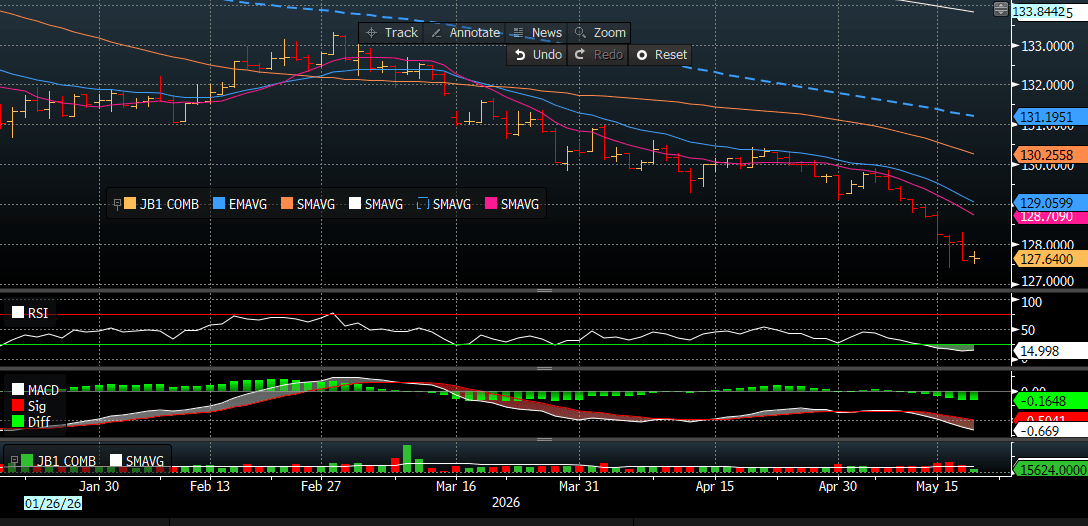This screenshot has height=526, width=1088.
Task: Click the axis scale up/down control
Action: (x=1001, y=9)
